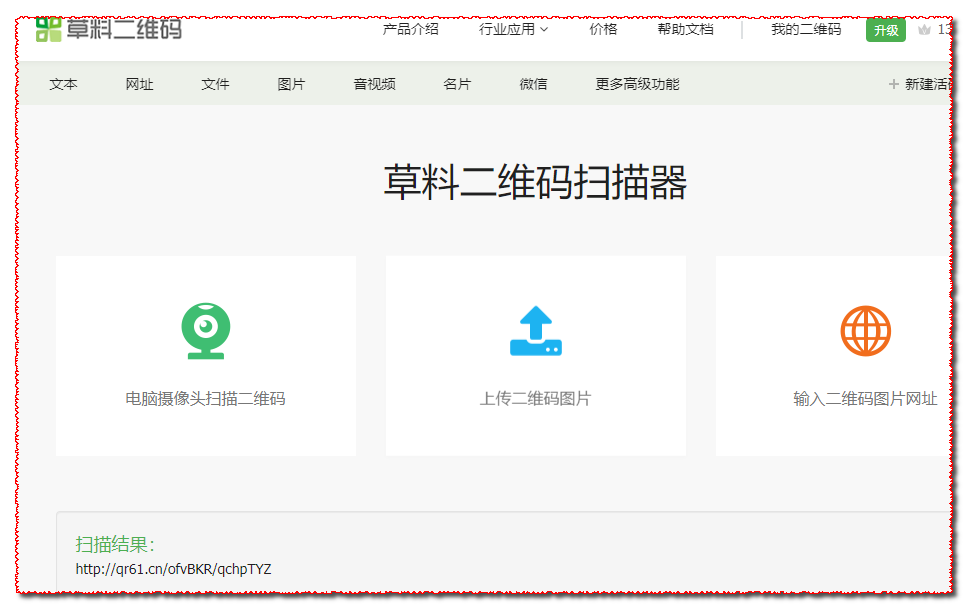The height and width of the screenshot is (609, 968).
Task: Click the plus icon beside 新建活码
Action: [893, 84]
